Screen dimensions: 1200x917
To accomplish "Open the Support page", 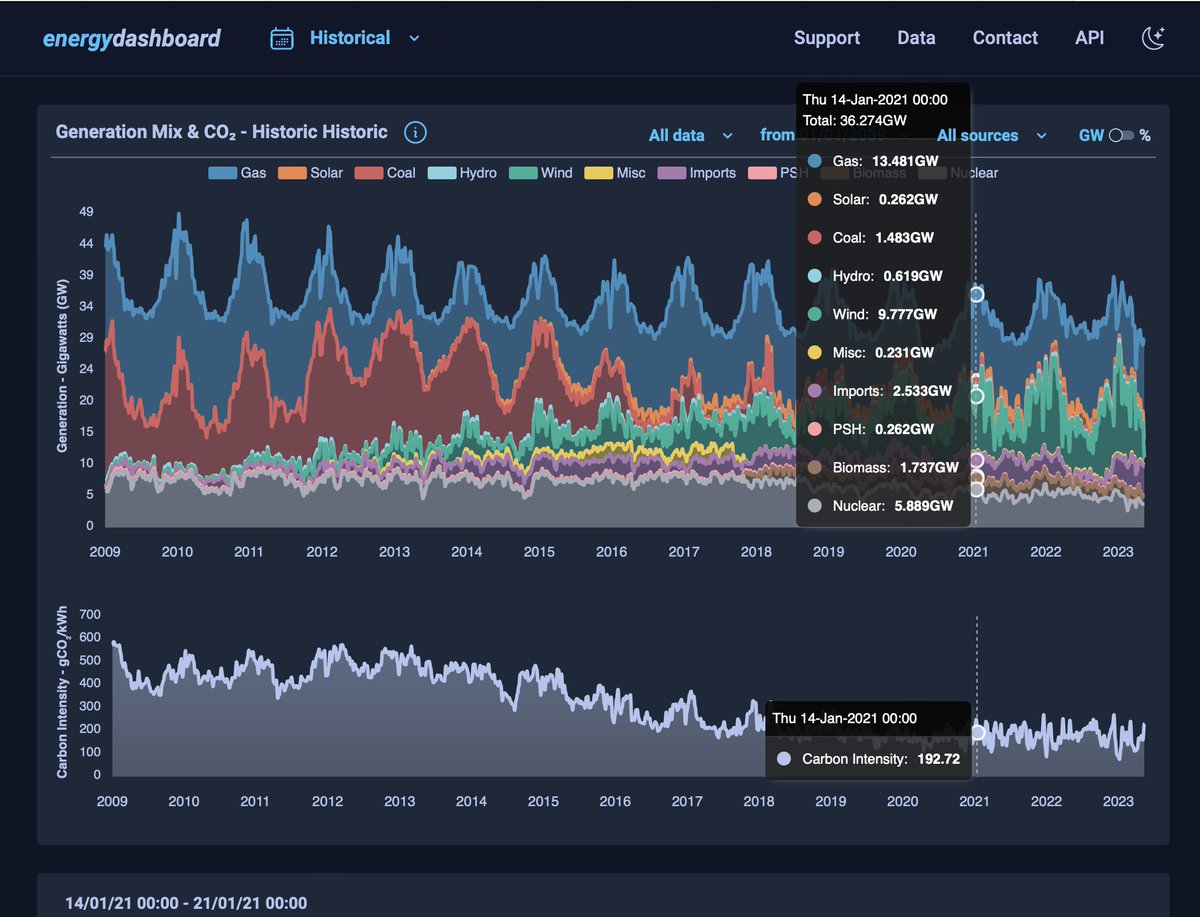I will 827,38.
